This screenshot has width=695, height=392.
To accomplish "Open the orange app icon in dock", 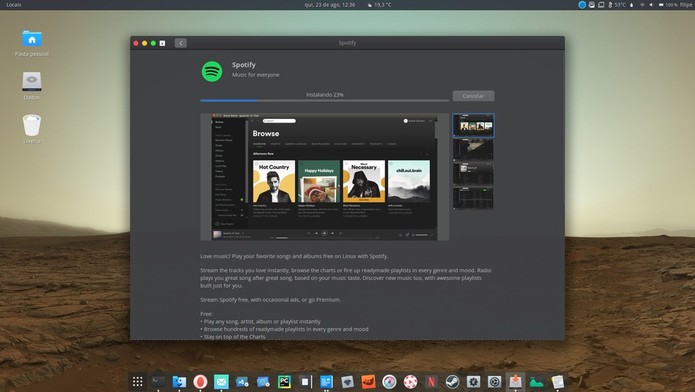I will pos(368,381).
